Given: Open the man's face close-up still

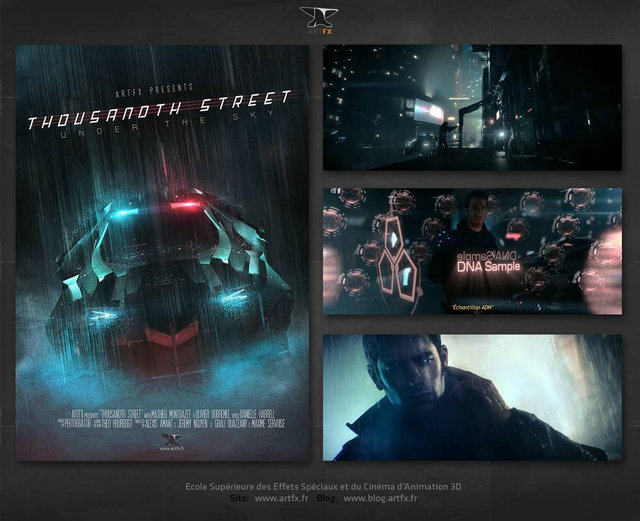Looking at the screenshot, I should tap(472, 398).
